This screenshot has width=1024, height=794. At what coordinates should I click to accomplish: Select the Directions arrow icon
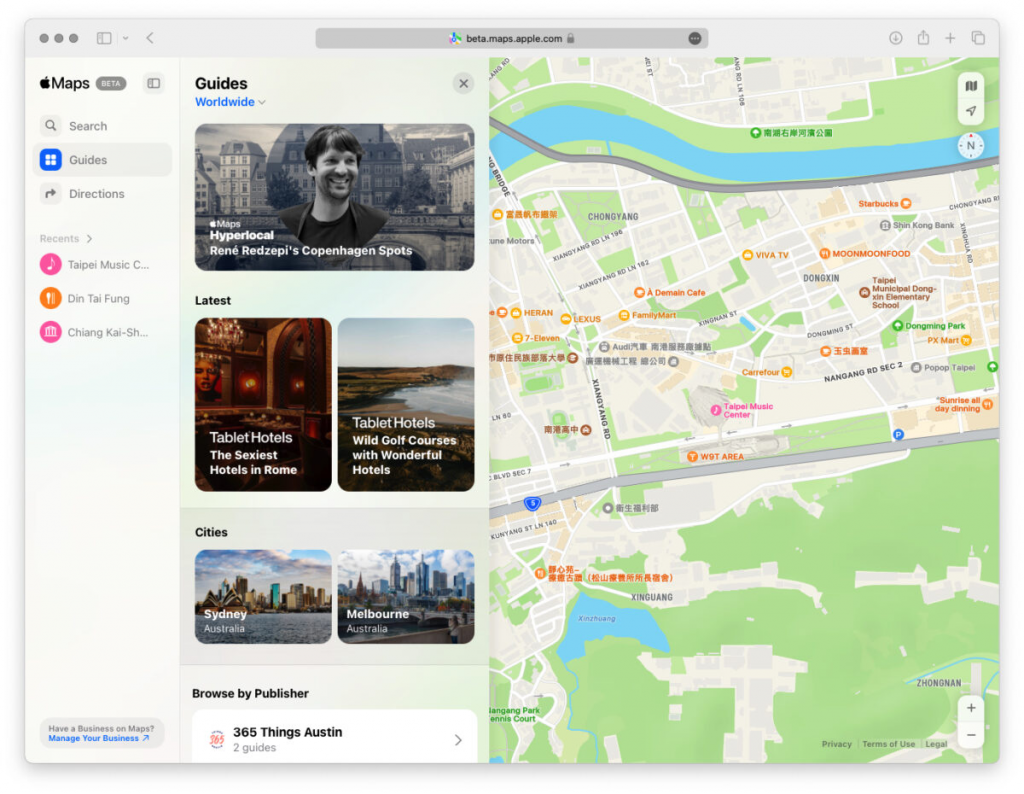click(x=50, y=193)
